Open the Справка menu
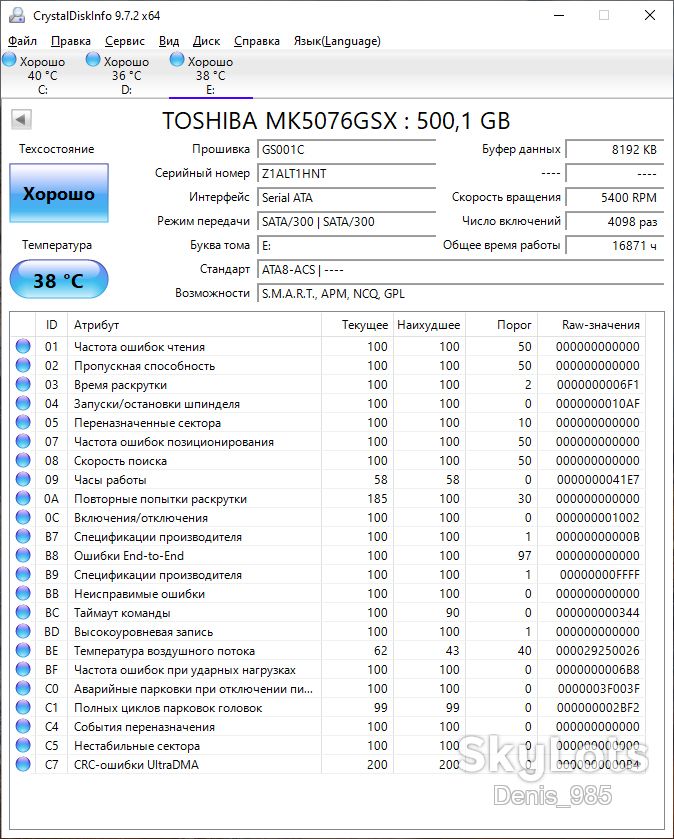 [257, 41]
